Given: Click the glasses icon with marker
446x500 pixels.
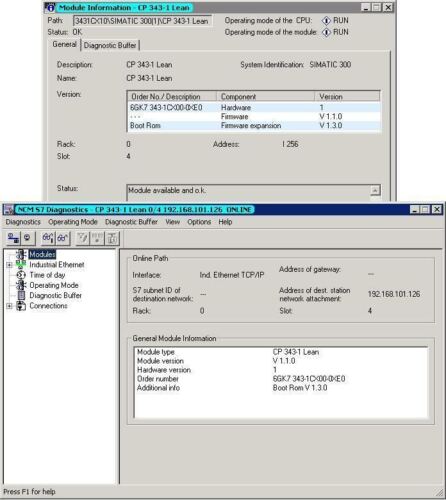Looking at the screenshot, I should (x=48, y=238).
